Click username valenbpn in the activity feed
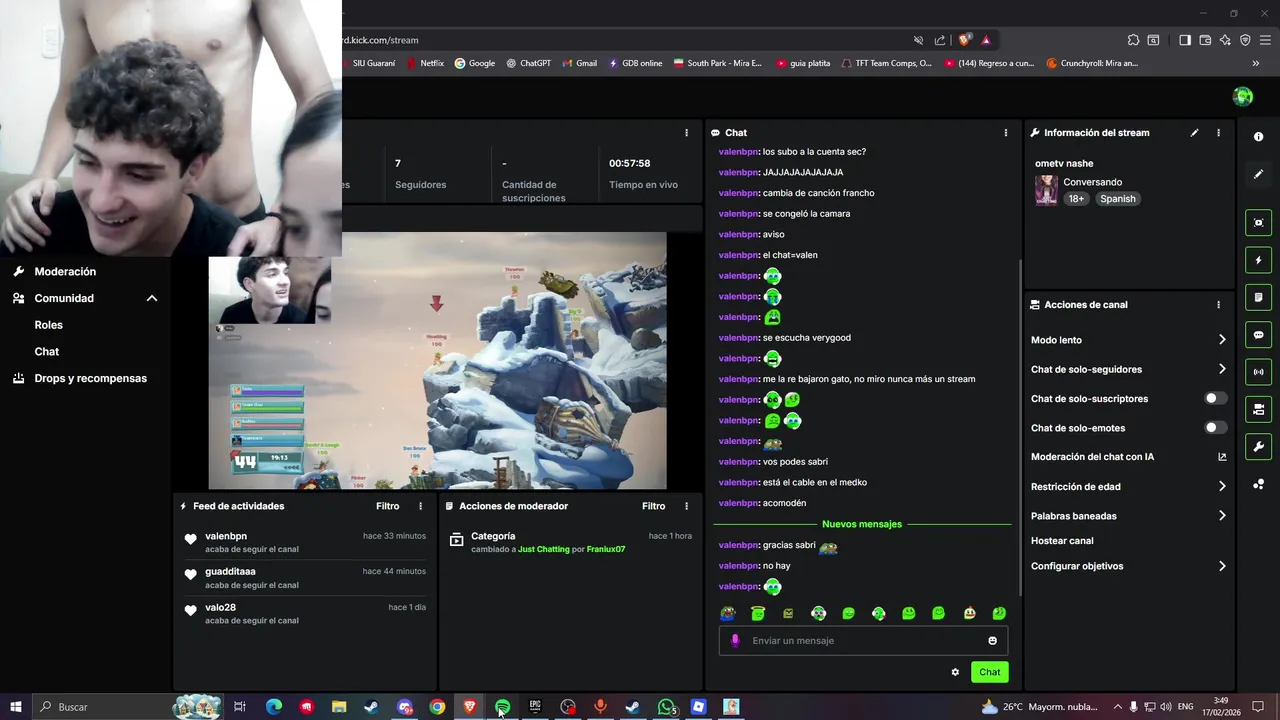Screen dimensions: 1280x720 click(x=226, y=536)
